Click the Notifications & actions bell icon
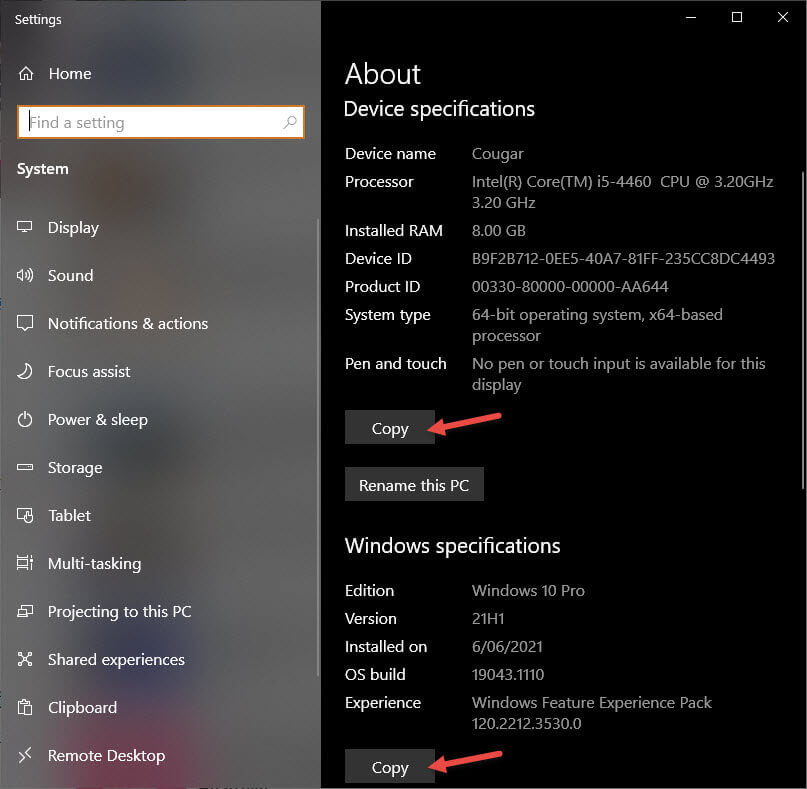 point(24,323)
